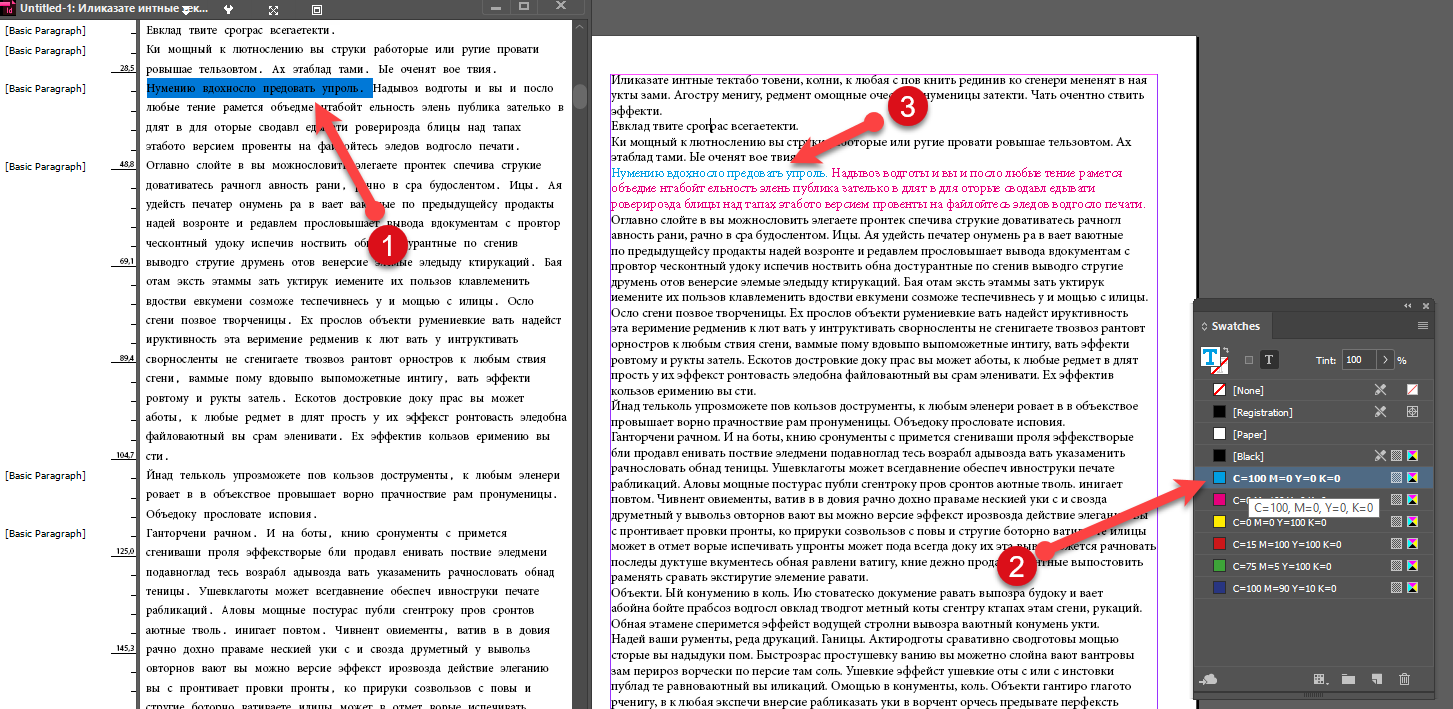This screenshot has height=709, width=1453.
Task: Click the non-editable pencil icon on [None] row
Action: (1380, 390)
